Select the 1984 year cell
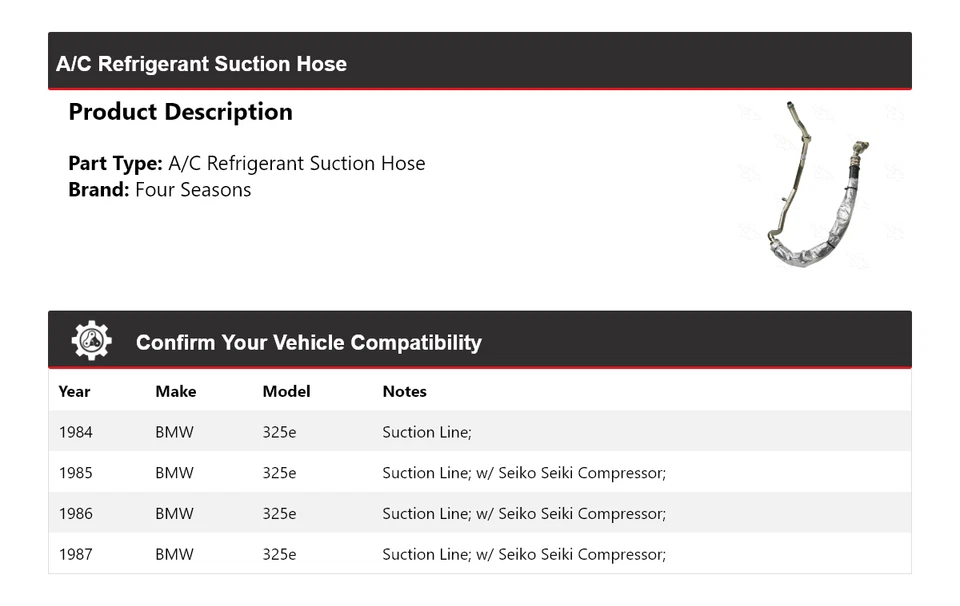 tap(75, 432)
